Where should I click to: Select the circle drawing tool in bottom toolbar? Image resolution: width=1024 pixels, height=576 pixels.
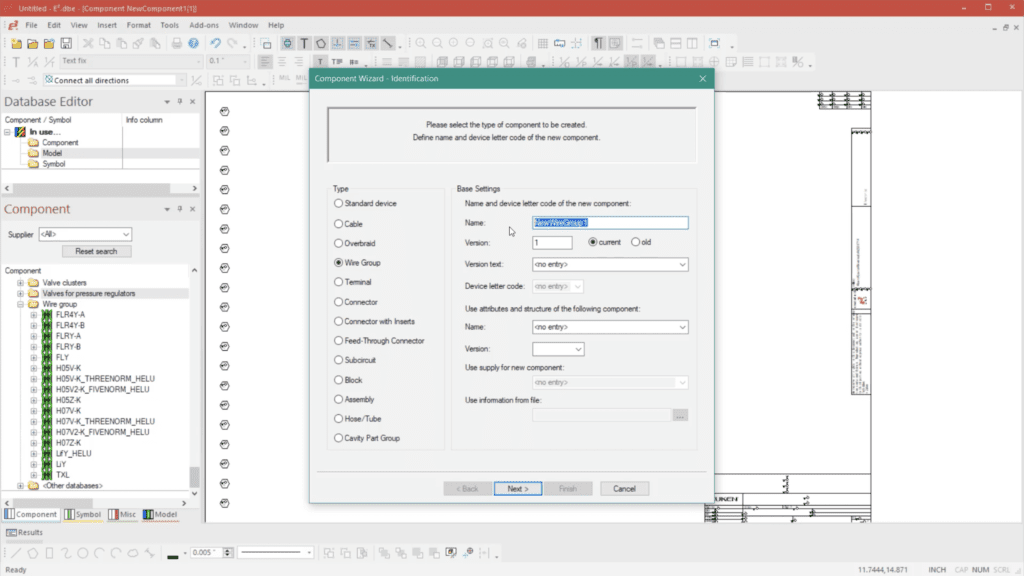(x=83, y=552)
